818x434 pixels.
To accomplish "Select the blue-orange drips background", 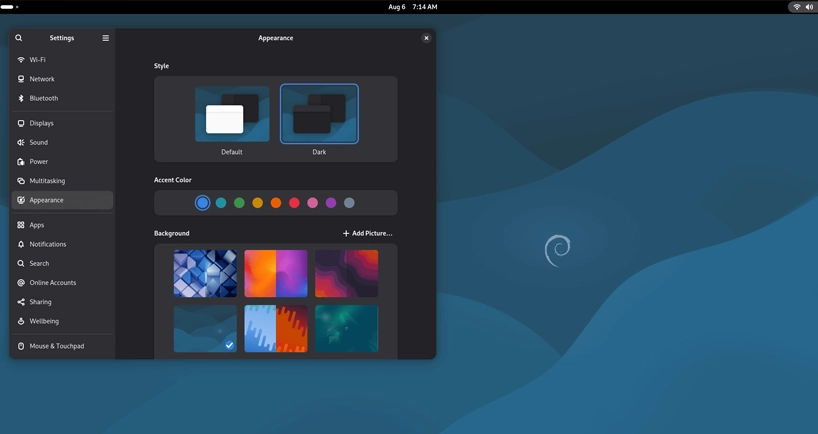I will click(276, 329).
